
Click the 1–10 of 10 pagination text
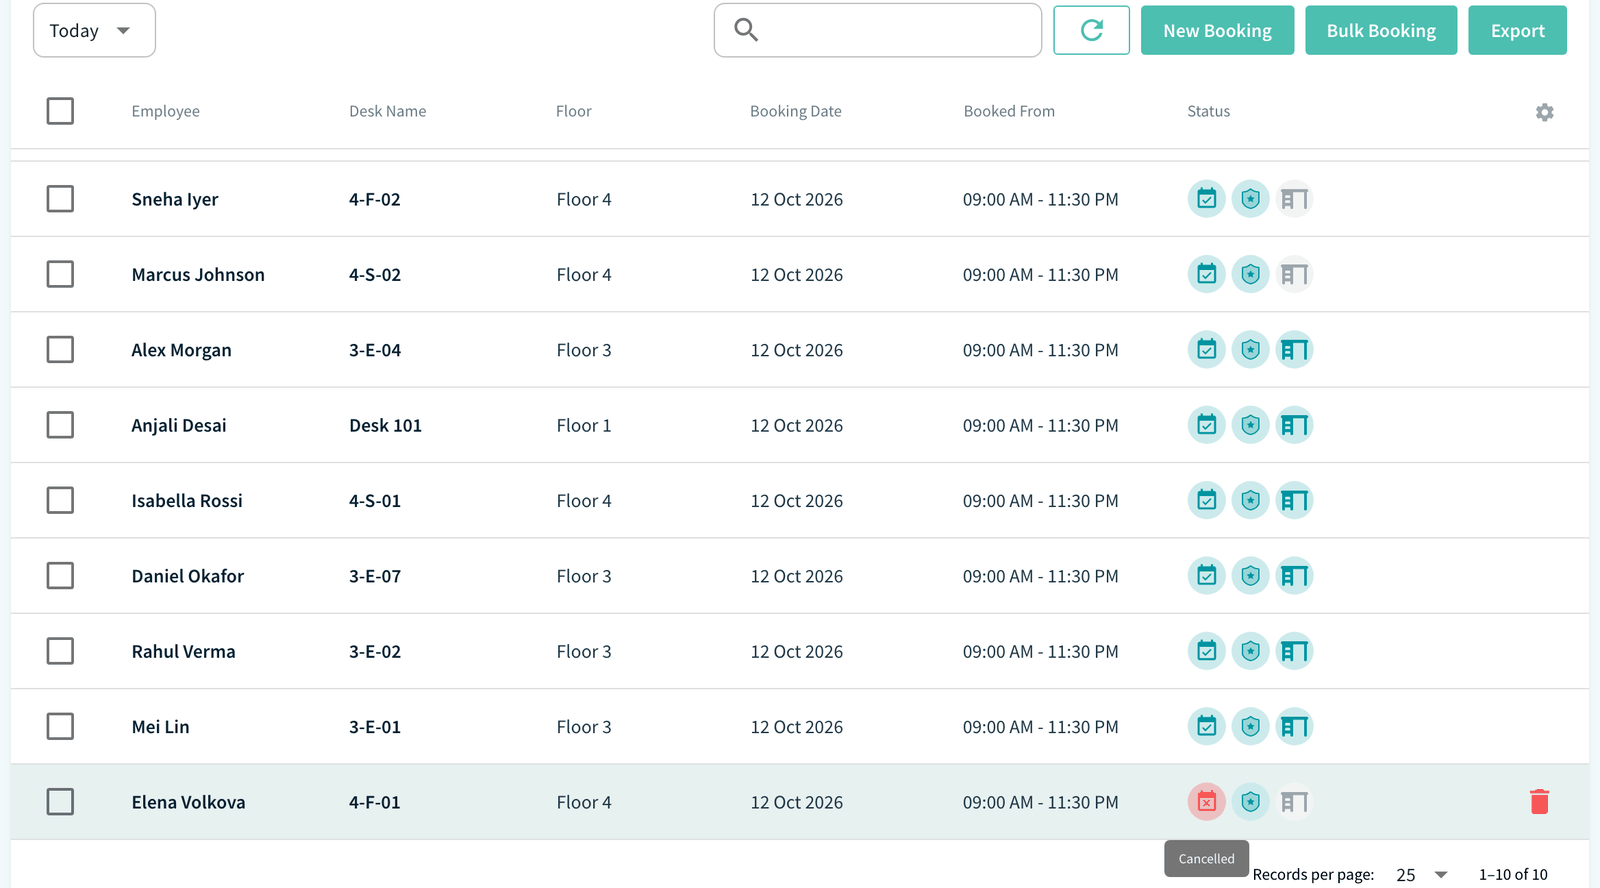pyautogui.click(x=1513, y=875)
